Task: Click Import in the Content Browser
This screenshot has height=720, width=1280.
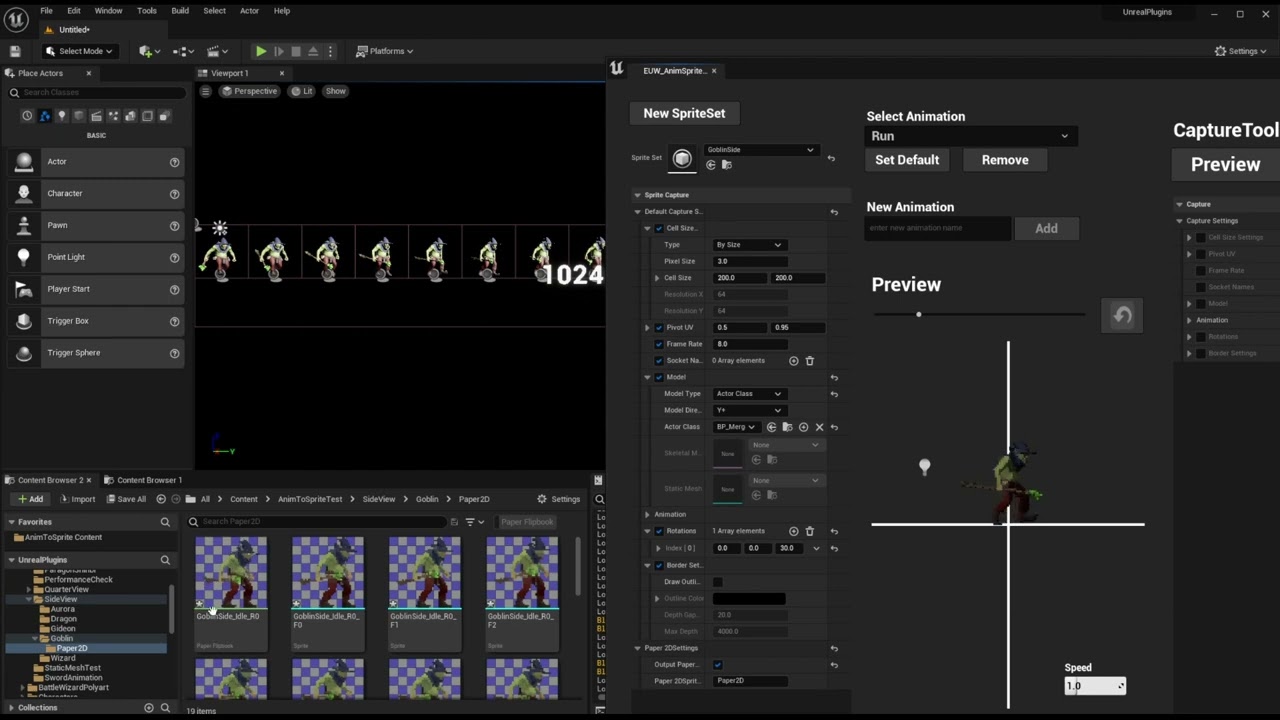Action: 77,499
